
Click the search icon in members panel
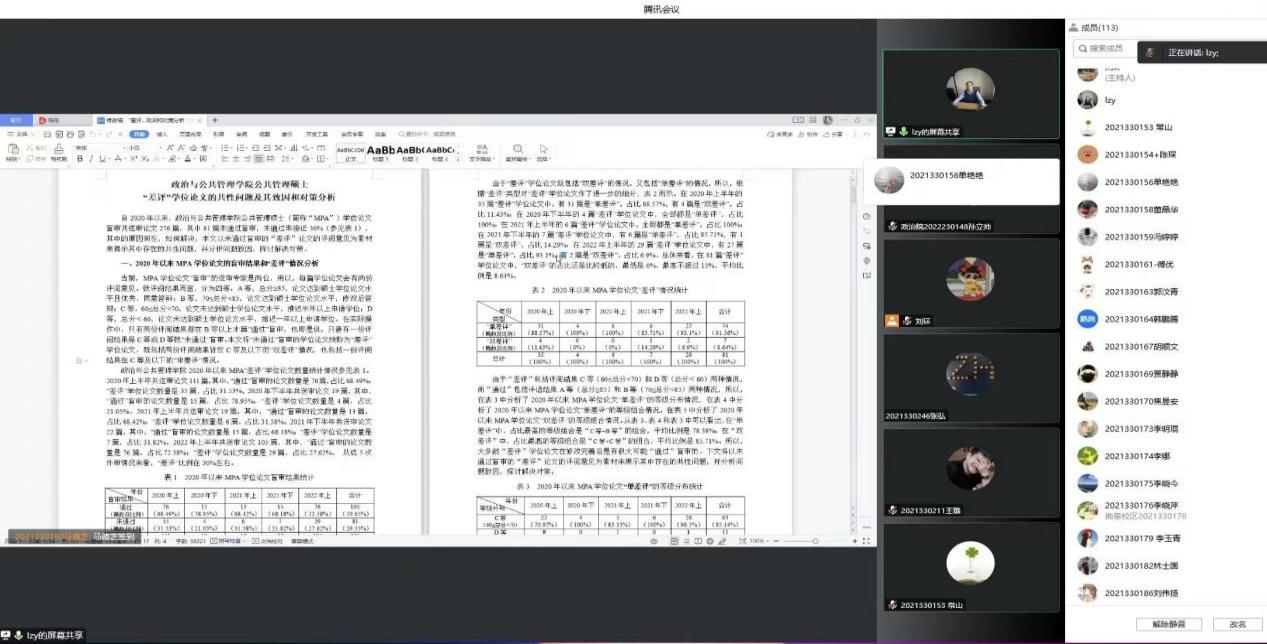coord(1081,48)
